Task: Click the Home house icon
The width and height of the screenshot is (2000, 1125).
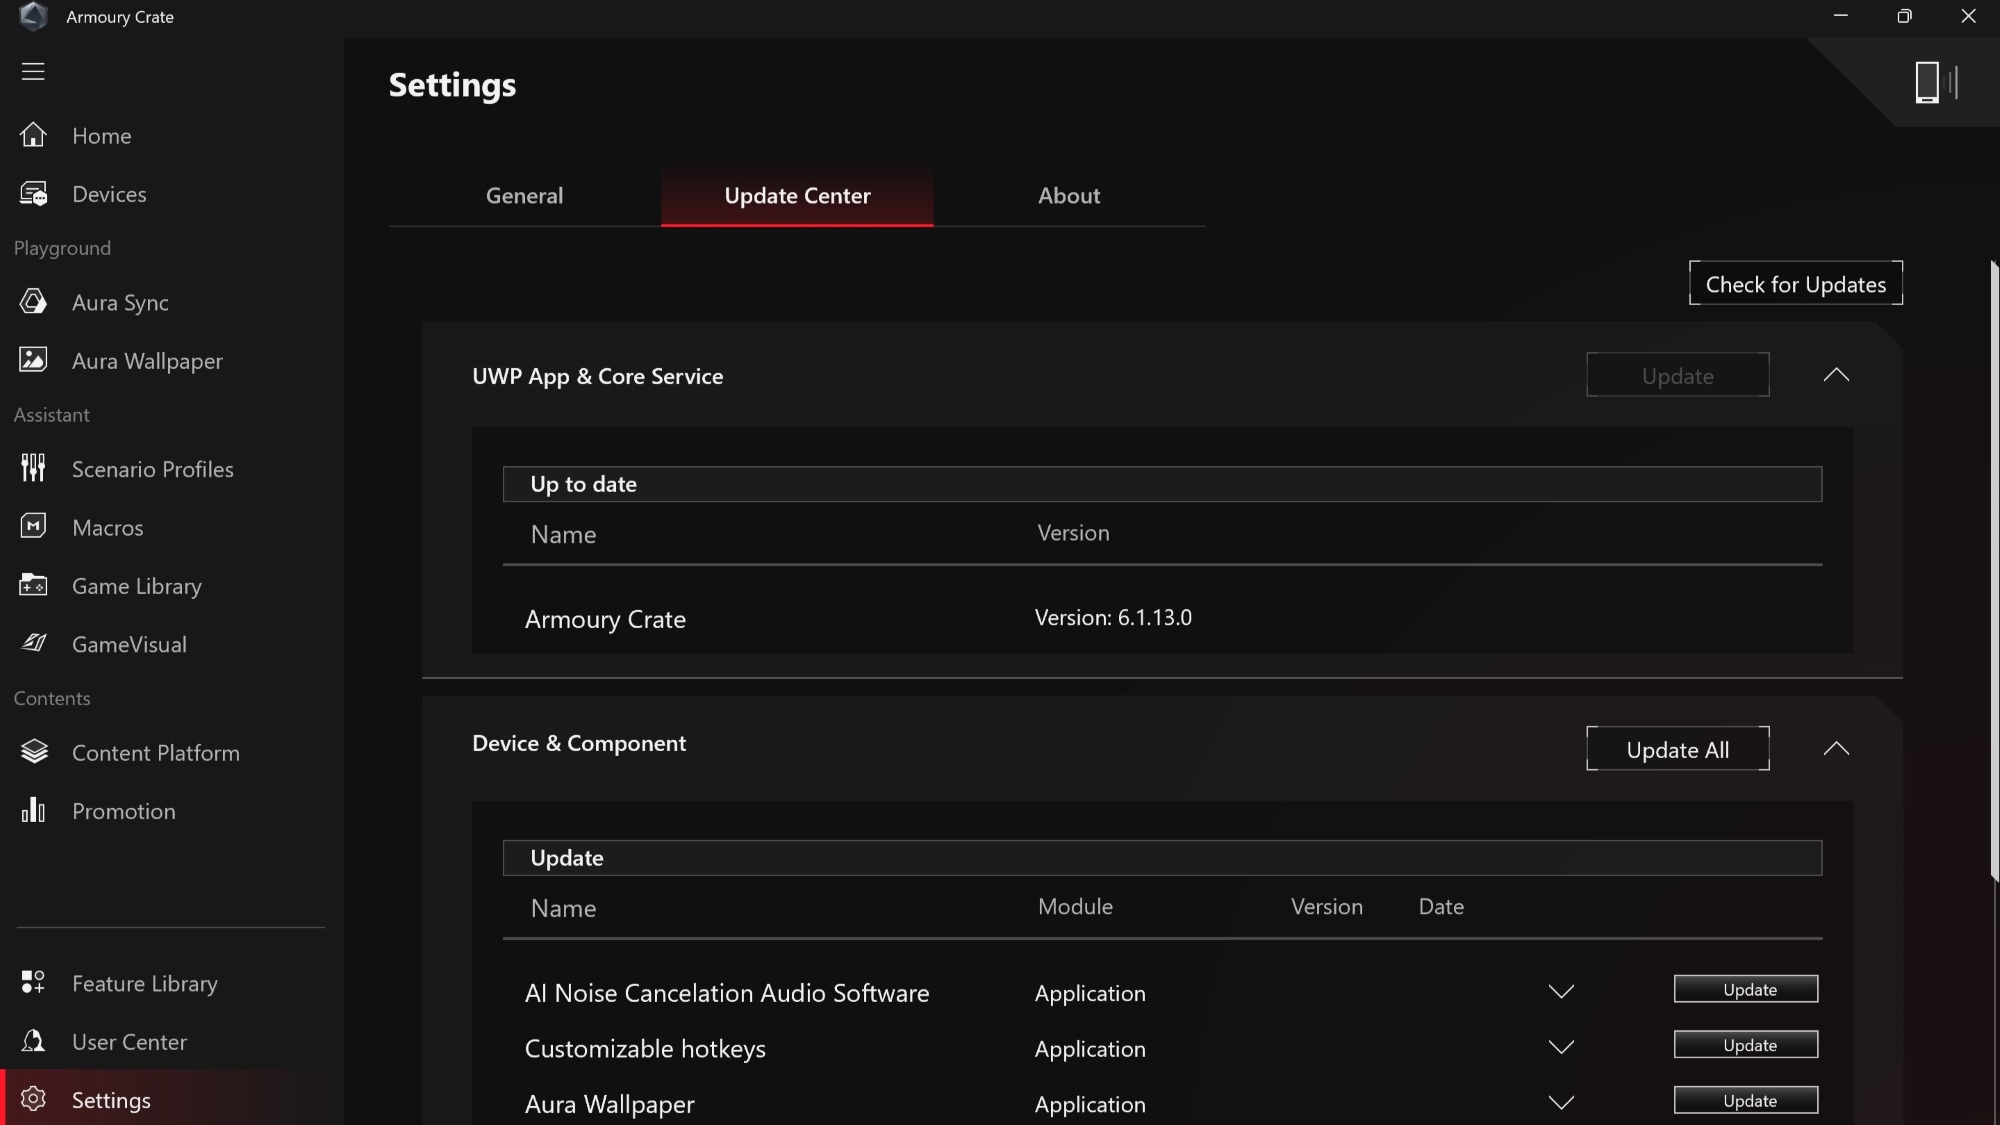Action: [x=33, y=135]
